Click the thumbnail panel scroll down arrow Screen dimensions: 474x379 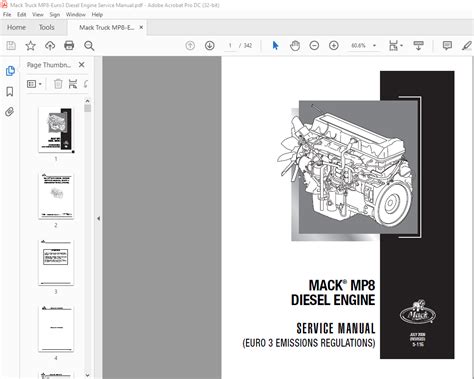pyautogui.click(x=87, y=375)
